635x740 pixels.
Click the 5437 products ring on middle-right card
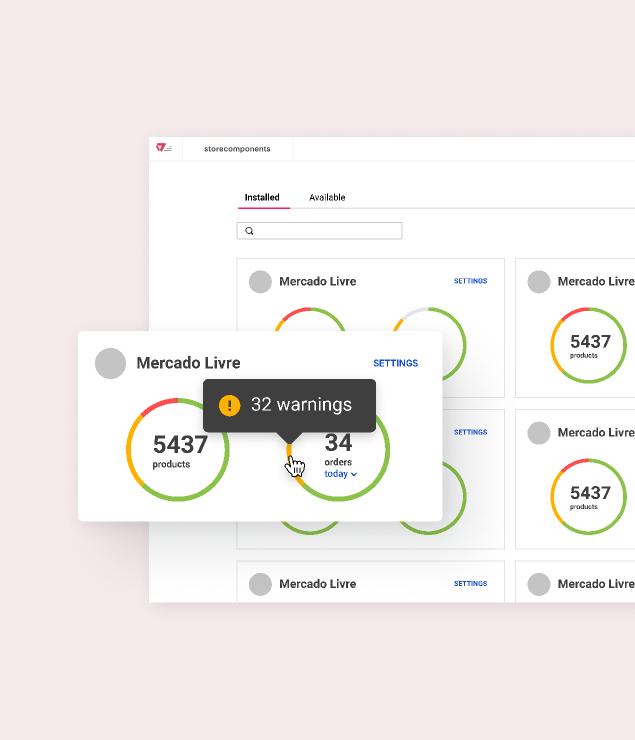(x=588, y=496)
